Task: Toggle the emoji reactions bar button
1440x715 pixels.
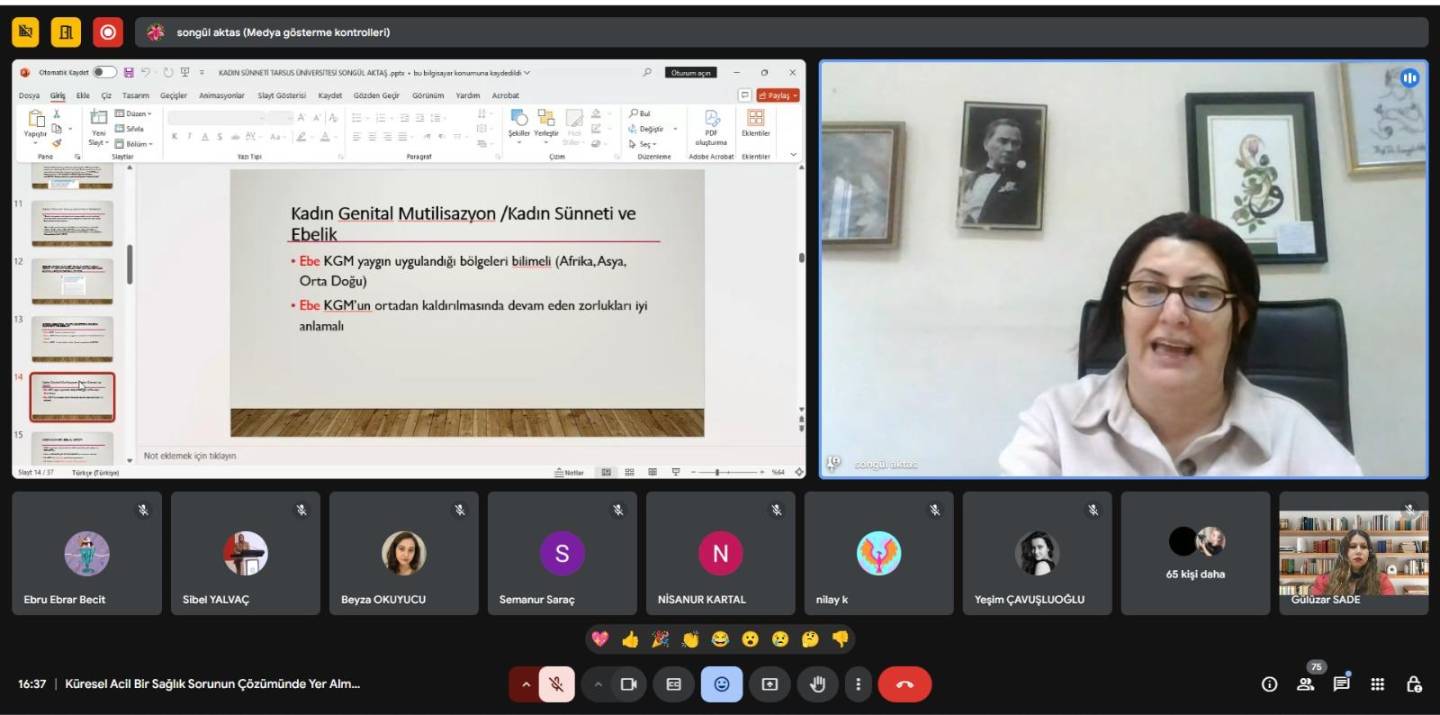Action: (722, 684)
